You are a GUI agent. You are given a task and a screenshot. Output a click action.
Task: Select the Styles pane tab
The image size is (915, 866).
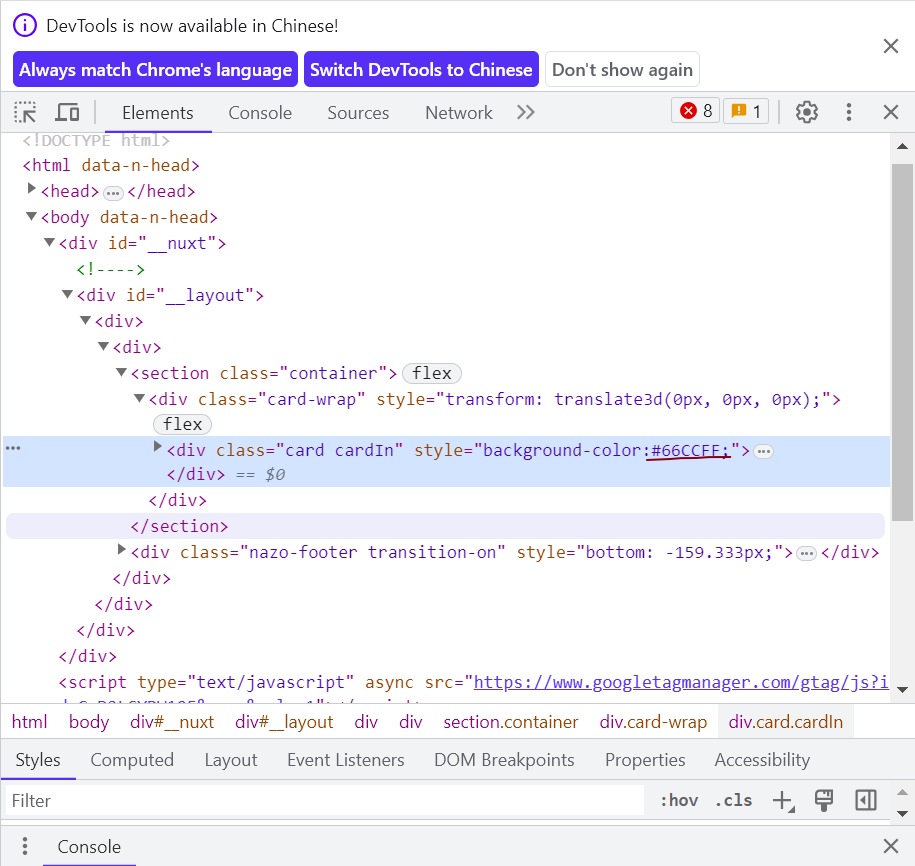click(x=38, y=760)
